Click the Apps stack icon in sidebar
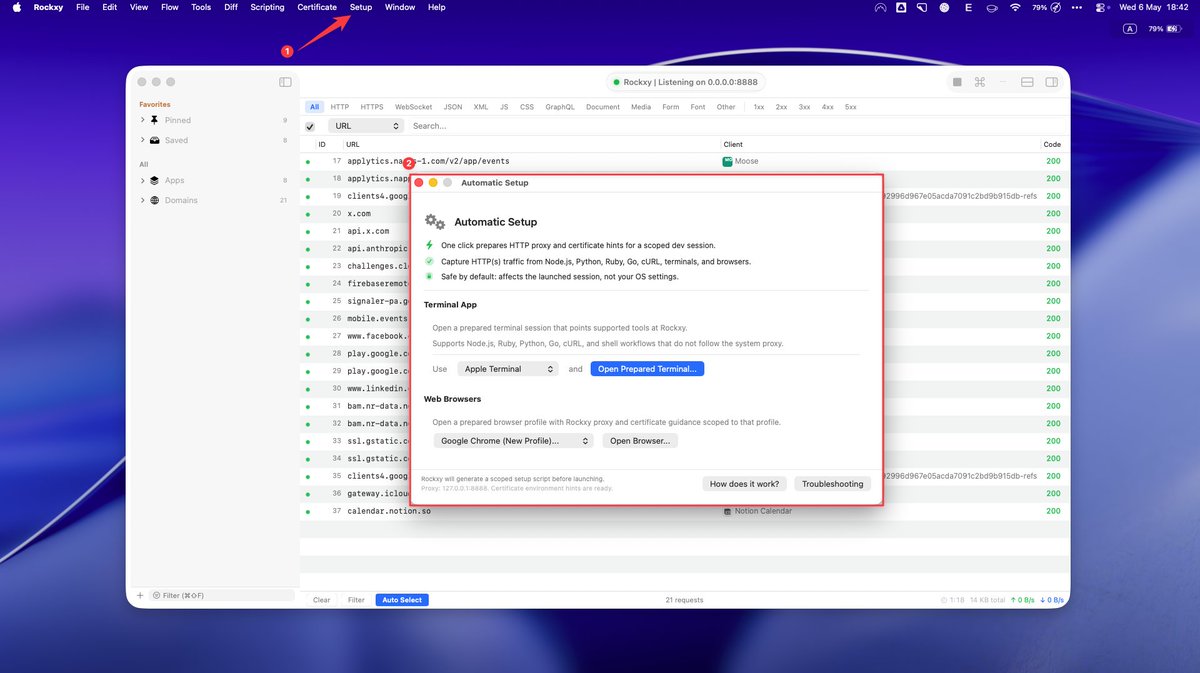 pos(155,180)
